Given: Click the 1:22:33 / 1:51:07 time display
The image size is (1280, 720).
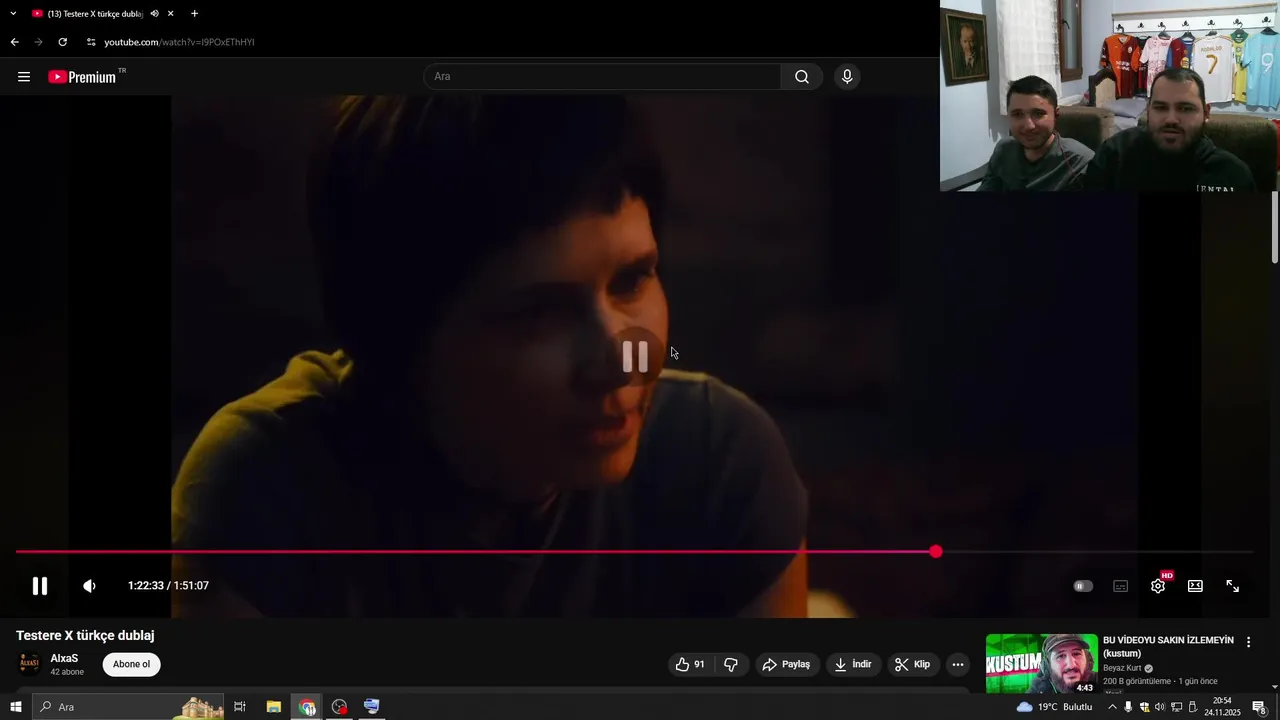Looking at the screenshot, I should pyautogui.click(x=168, y=586).
